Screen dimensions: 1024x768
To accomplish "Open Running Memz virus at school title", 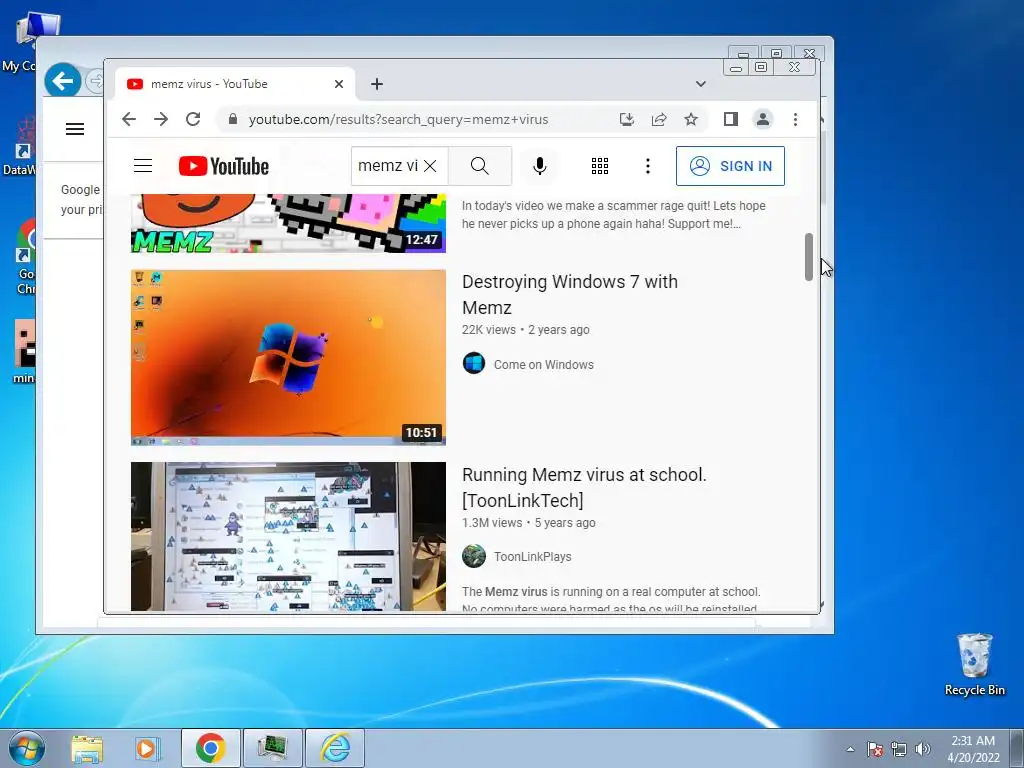I will (x=584, y=487).
